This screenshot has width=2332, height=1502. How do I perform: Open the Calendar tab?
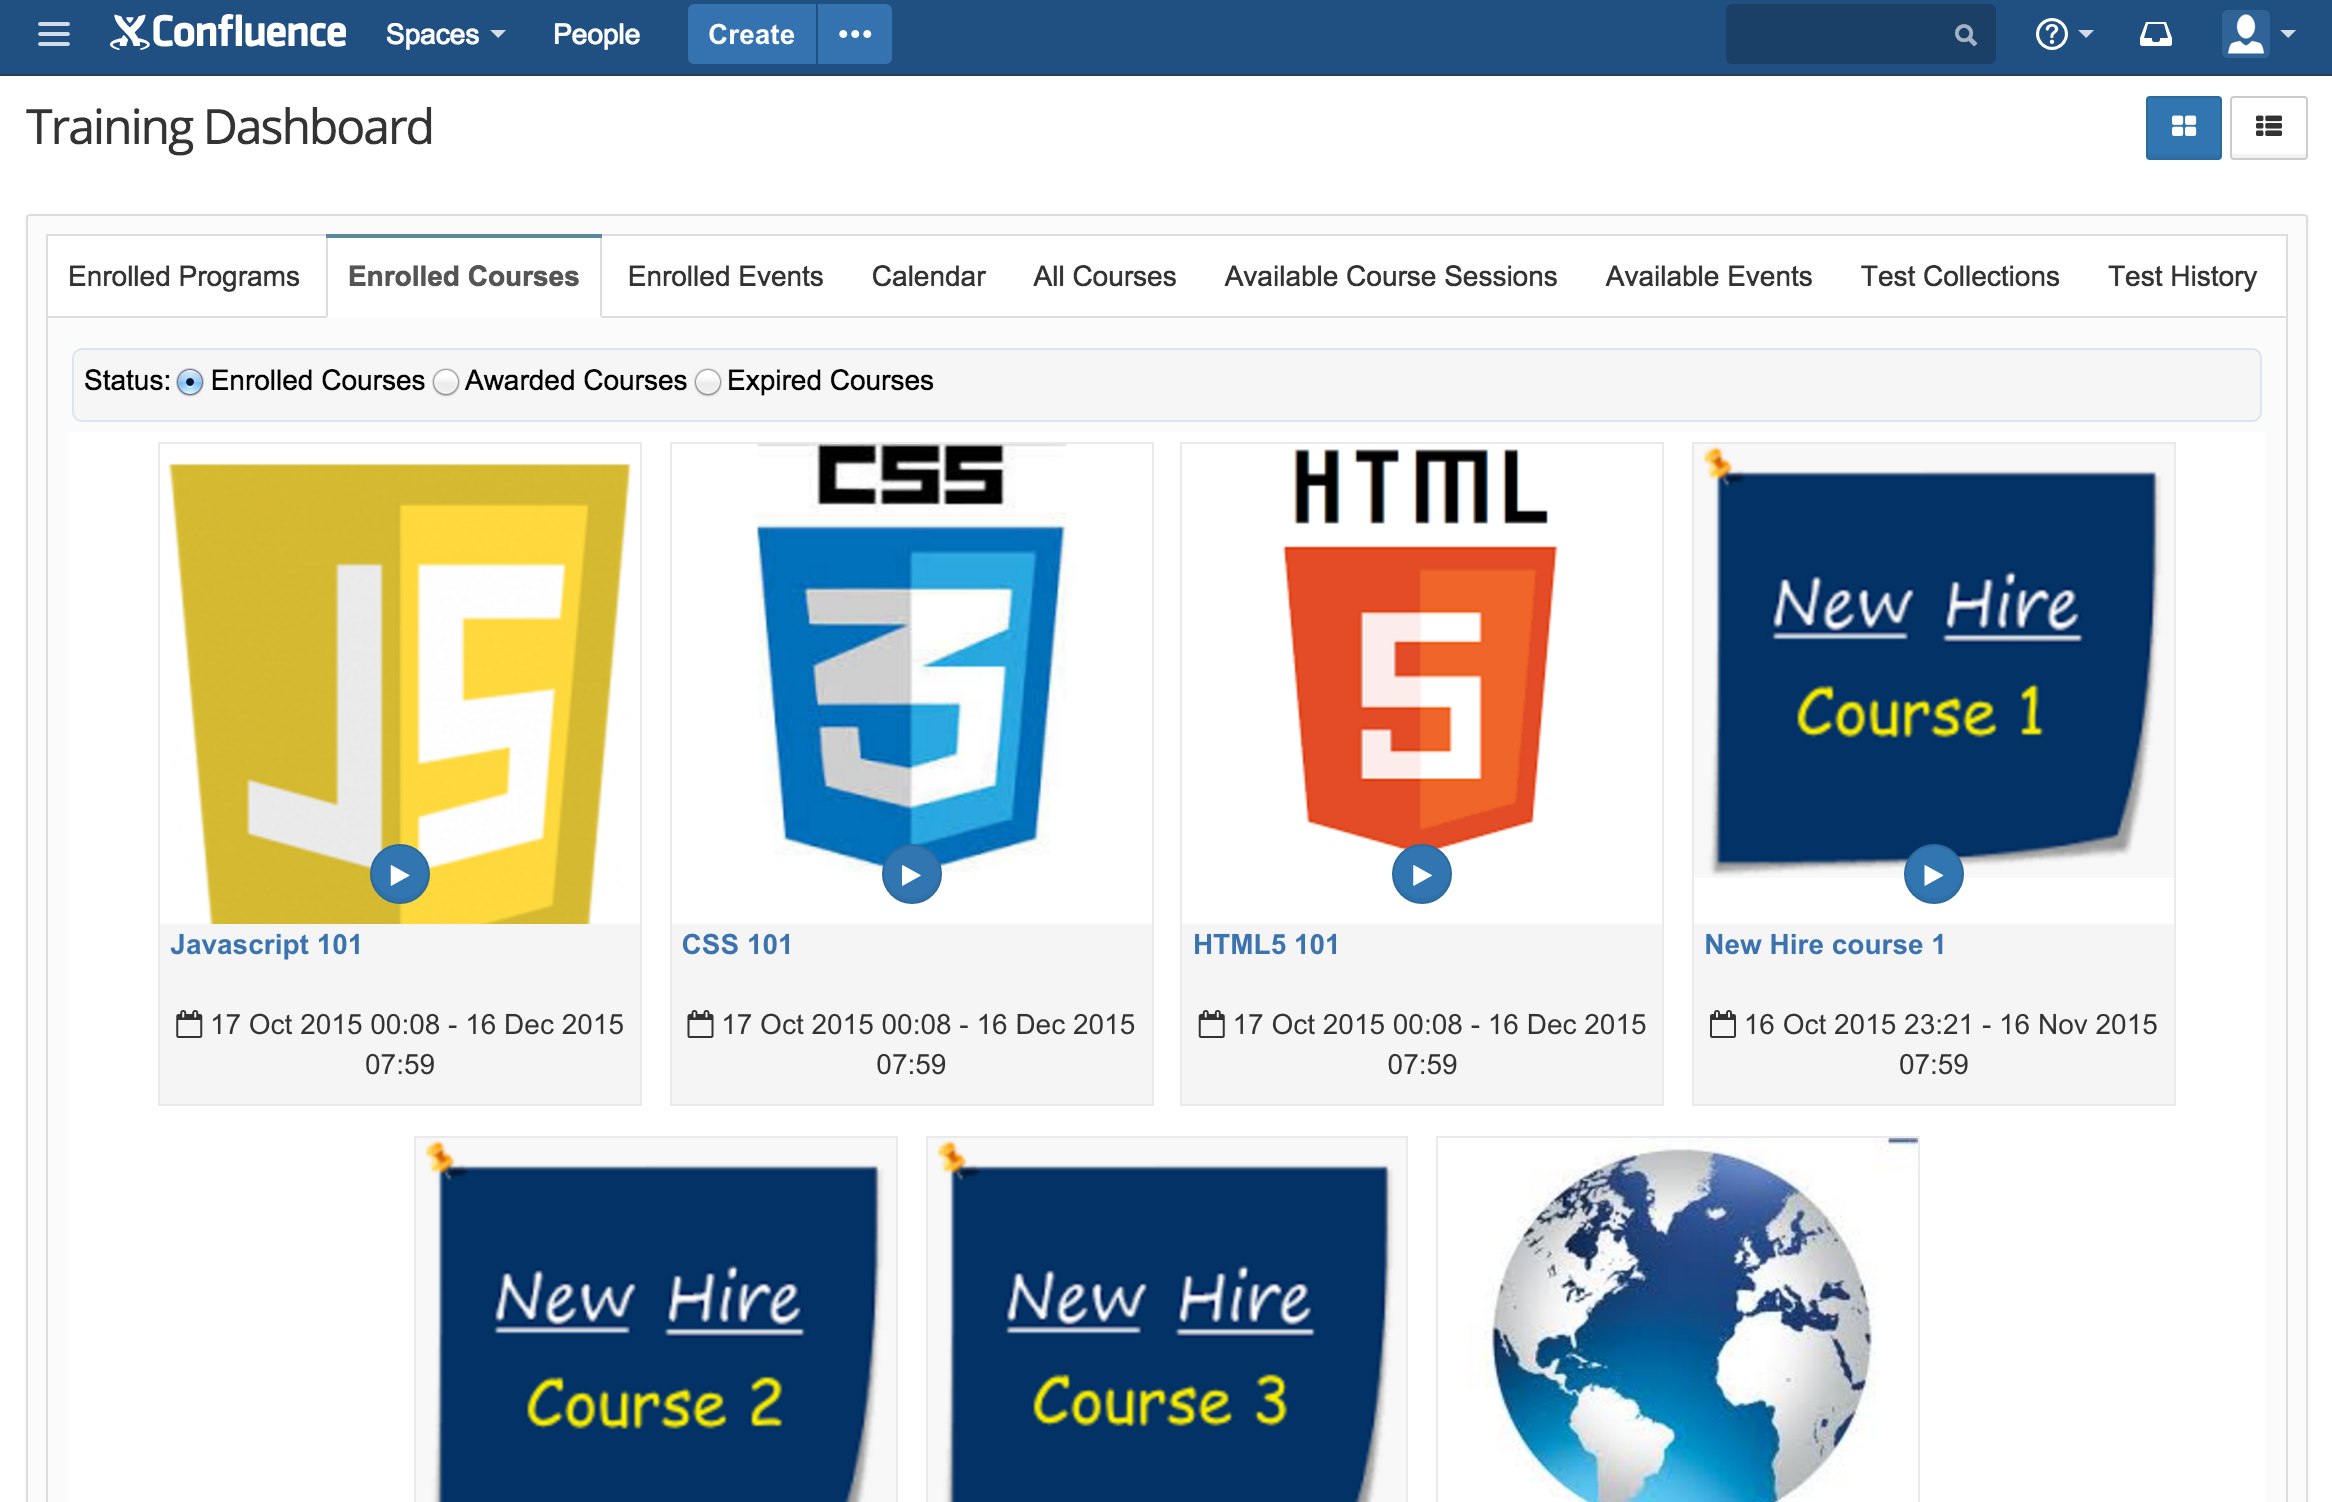928,276
